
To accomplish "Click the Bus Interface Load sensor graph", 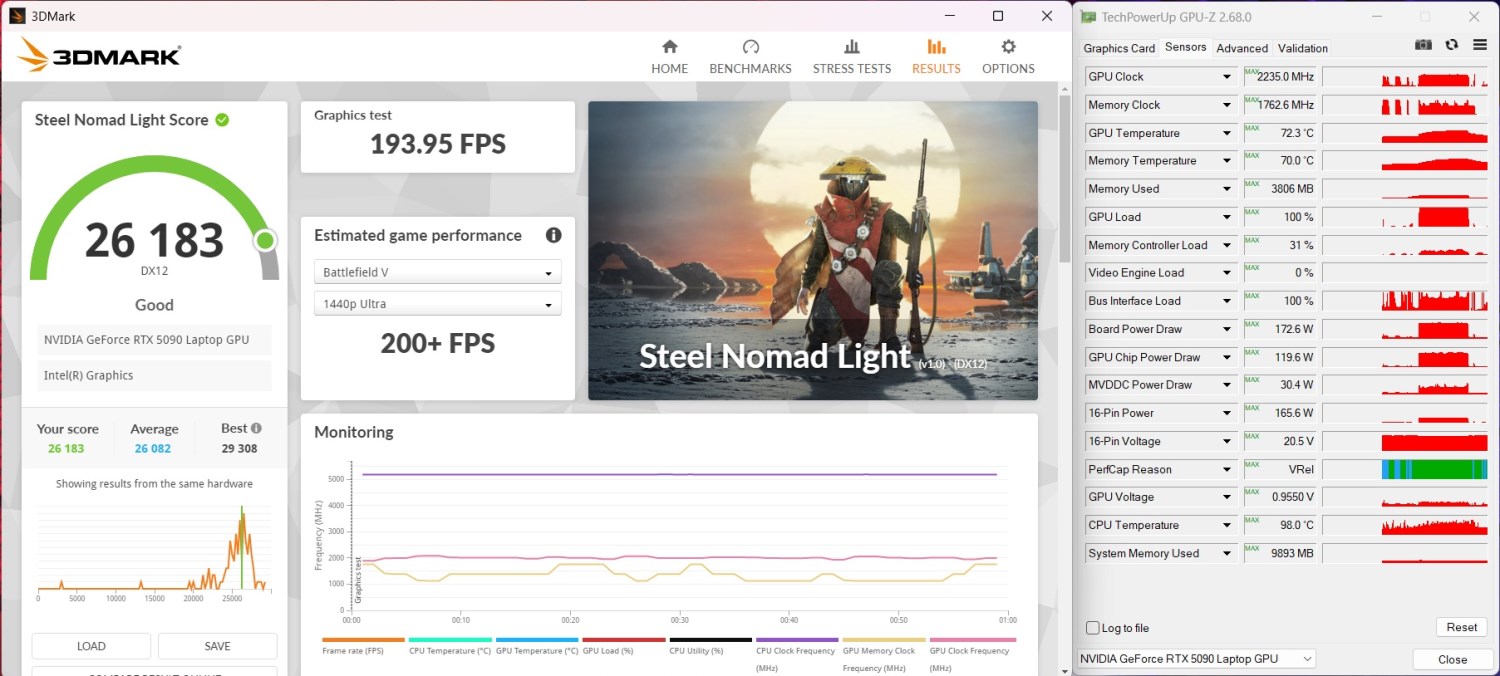I will pos(1405,301).
